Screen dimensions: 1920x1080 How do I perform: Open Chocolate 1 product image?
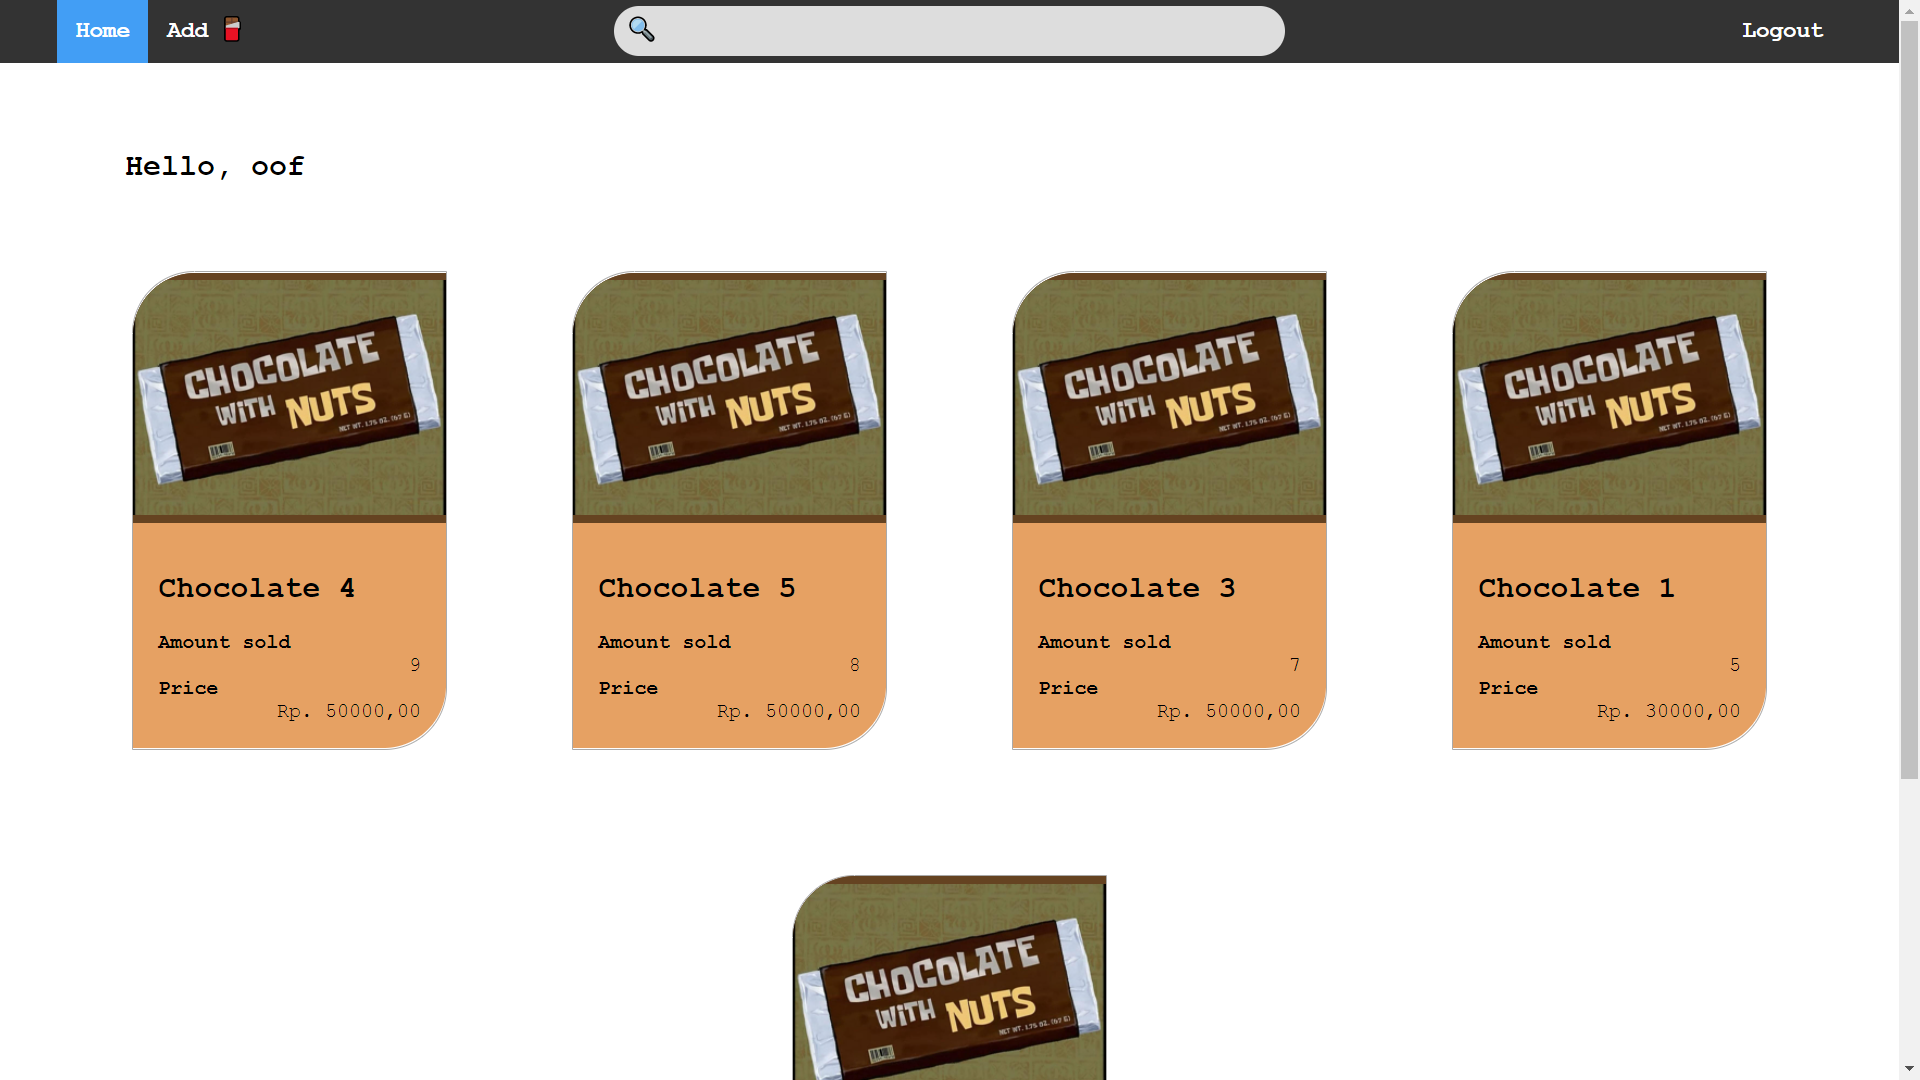[x=1609, y=397]
